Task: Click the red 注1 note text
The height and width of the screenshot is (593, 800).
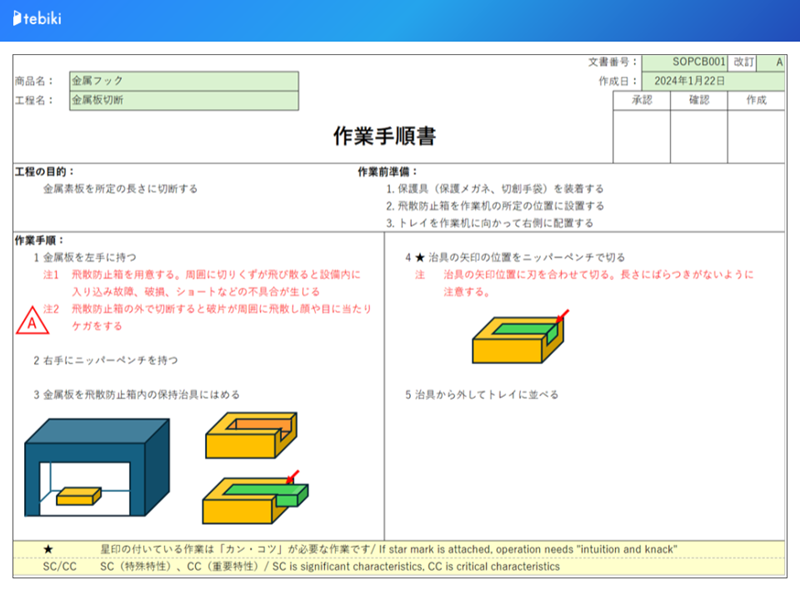Action: coord(202,283)
